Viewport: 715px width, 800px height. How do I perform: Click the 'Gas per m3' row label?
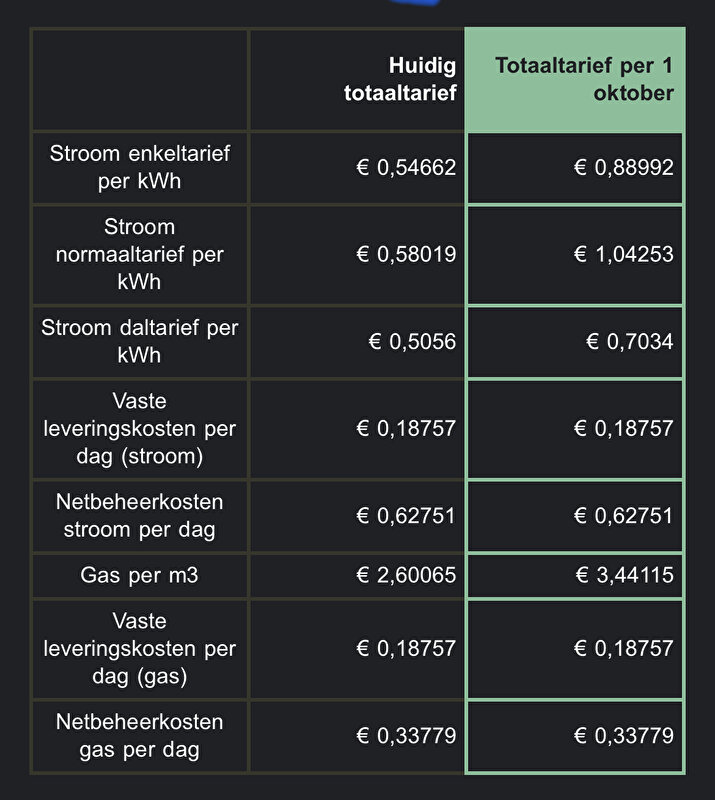pyautogui.click(x=139, y=575)
